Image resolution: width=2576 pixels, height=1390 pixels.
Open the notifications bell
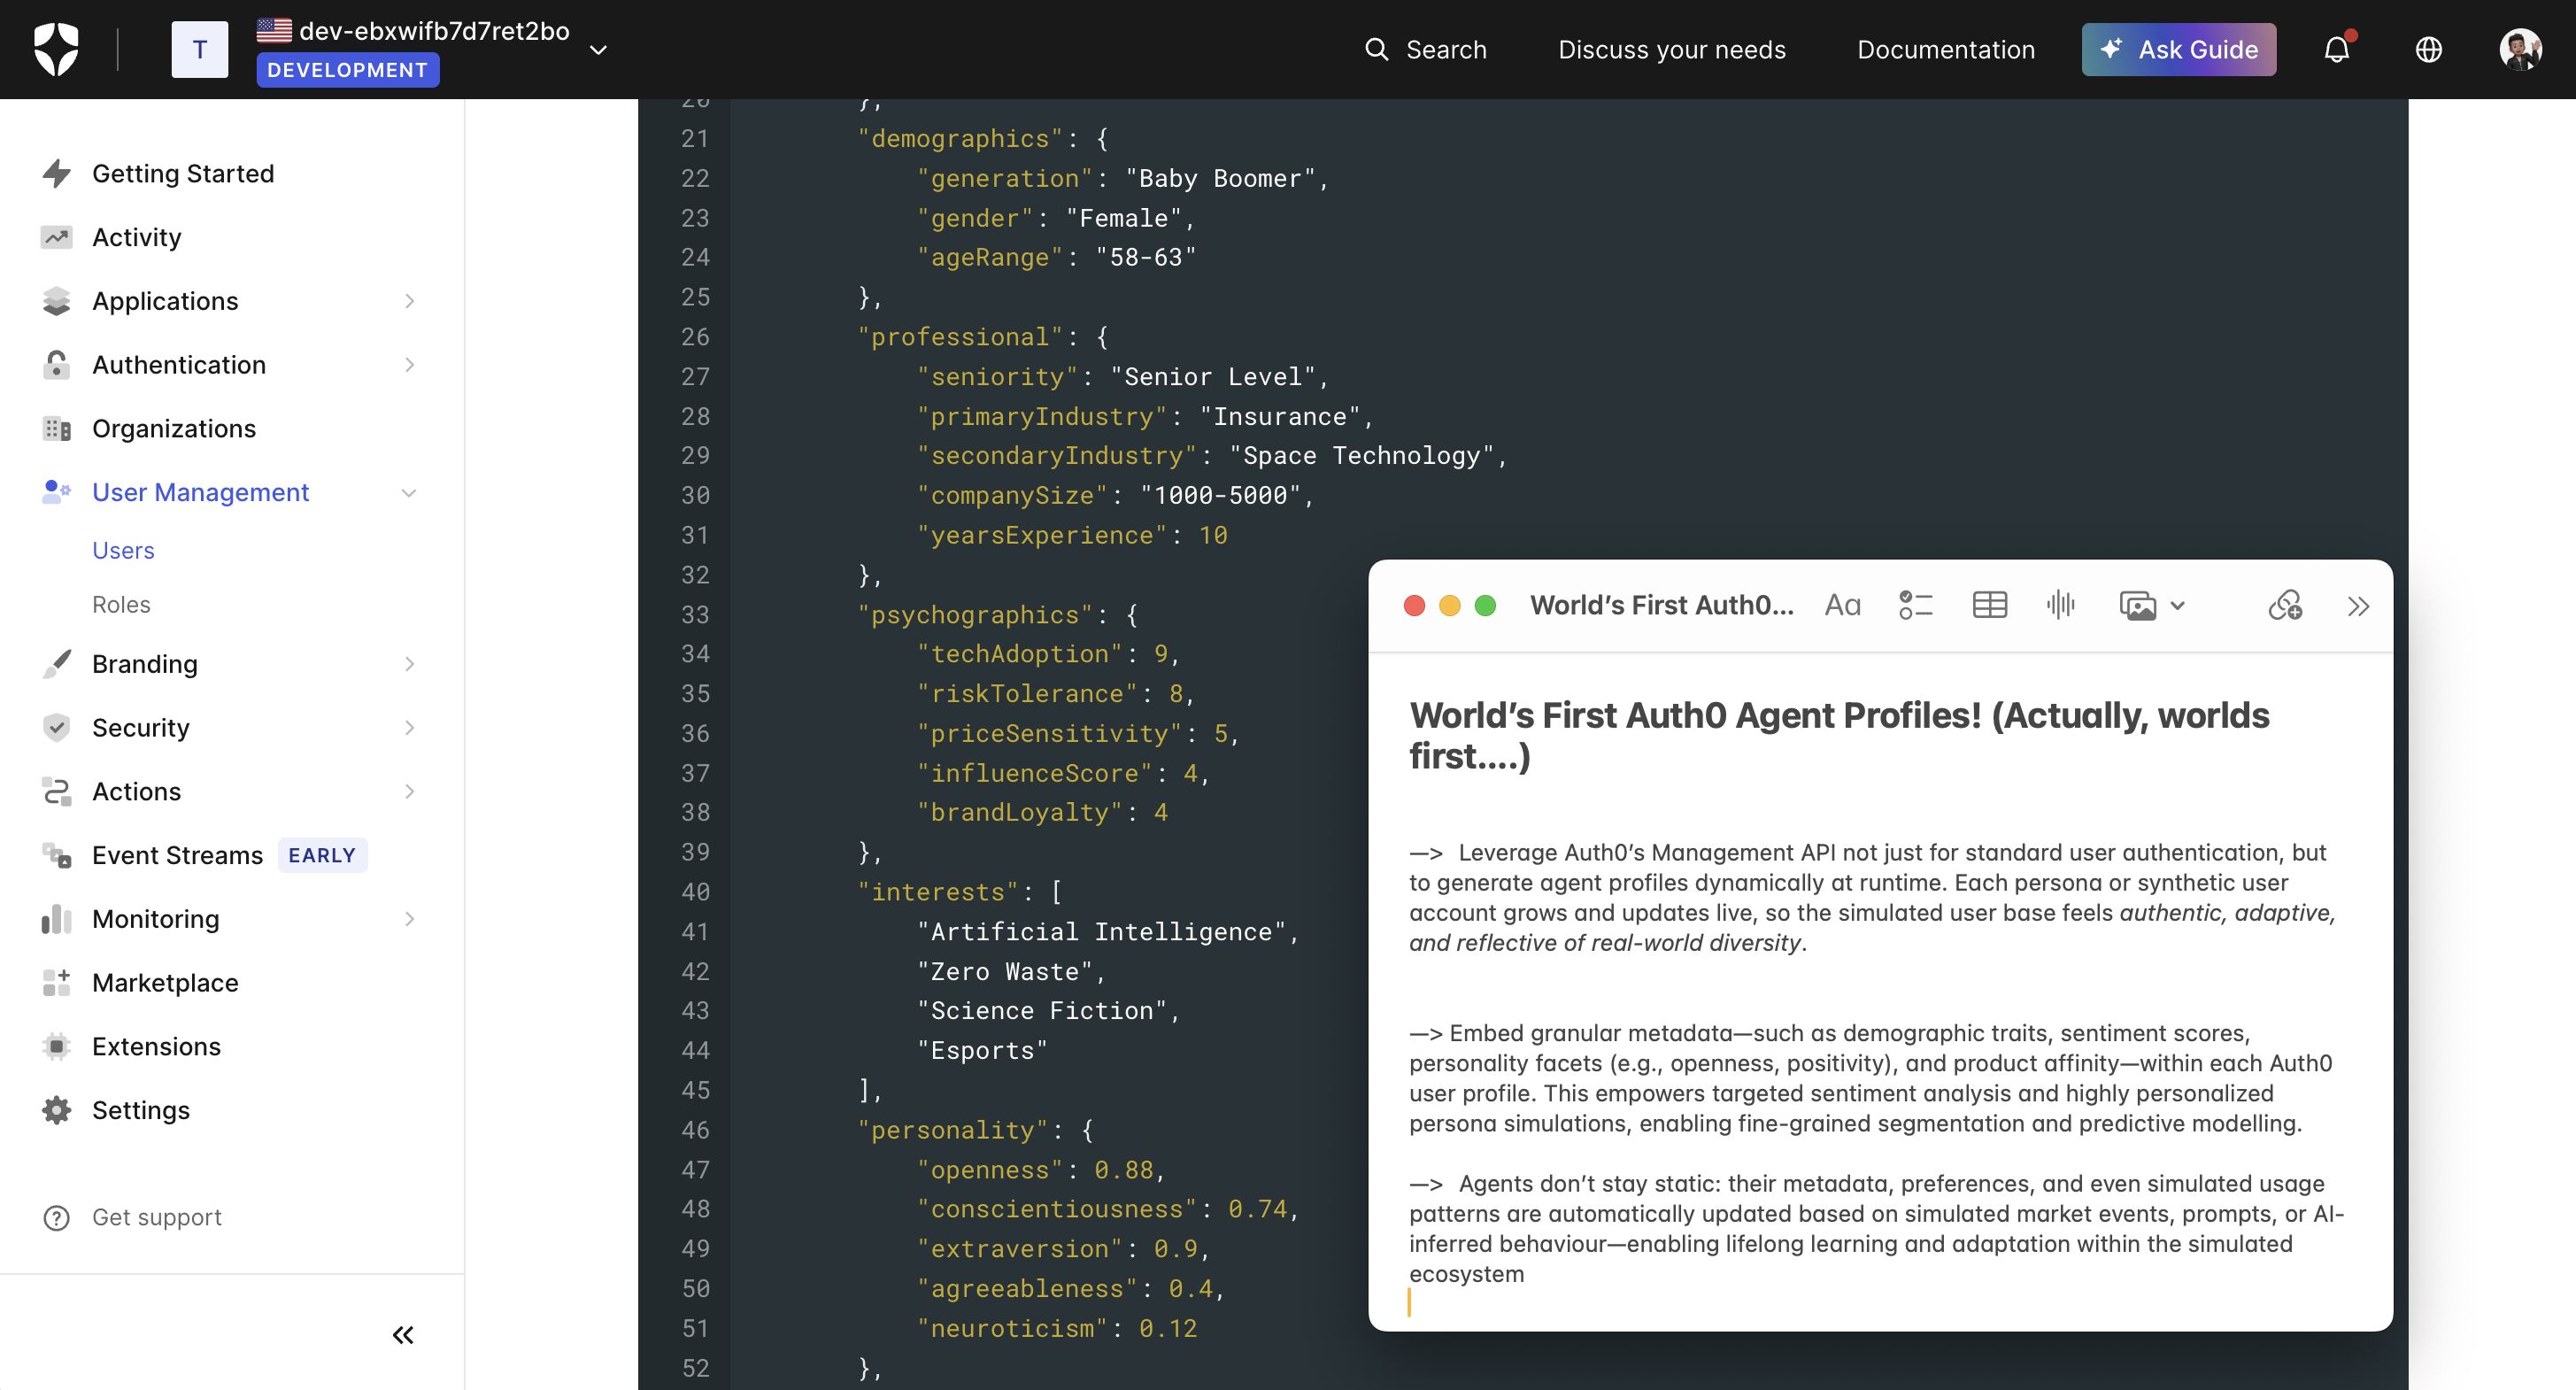point(2336,49)
